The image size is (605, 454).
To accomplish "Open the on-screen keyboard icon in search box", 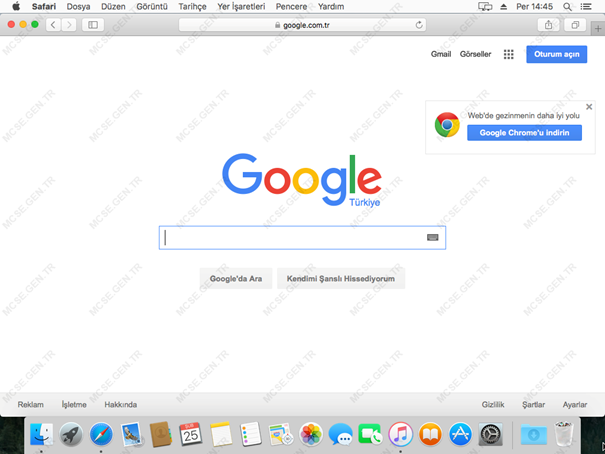I will tap(433, 238).
